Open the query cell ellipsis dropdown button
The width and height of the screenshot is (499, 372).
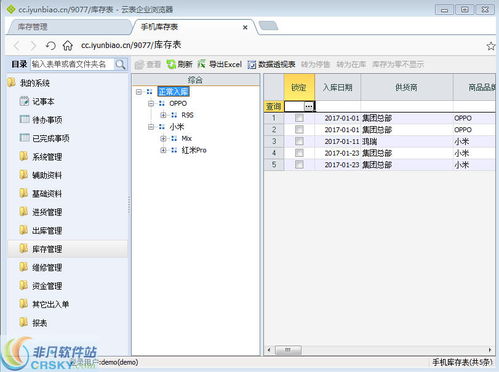pos(309,106)
